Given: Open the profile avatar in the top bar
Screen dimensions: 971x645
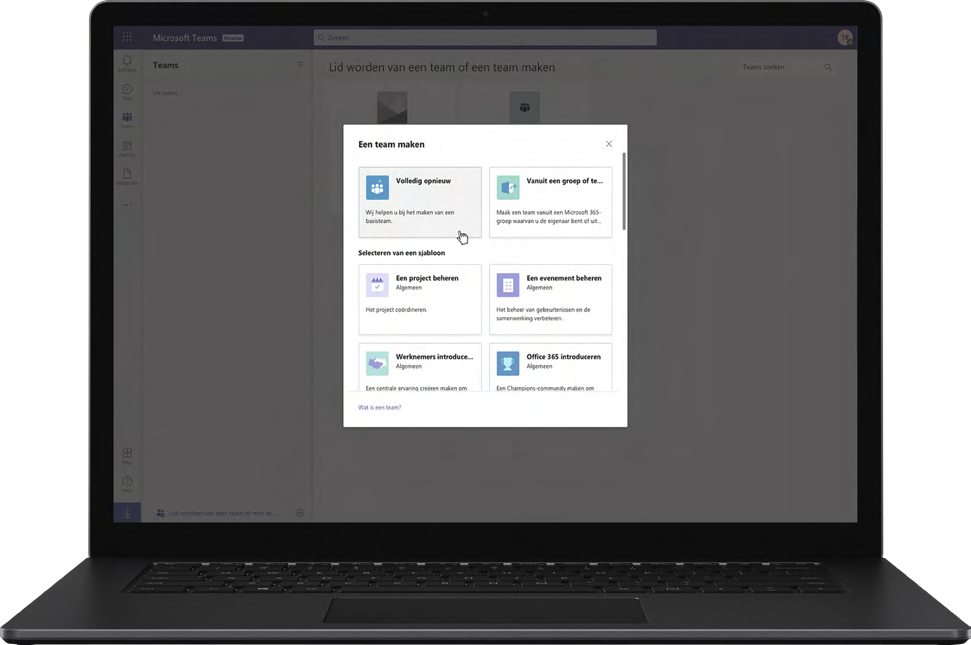Looking at the screenshot, I should 845,38.
